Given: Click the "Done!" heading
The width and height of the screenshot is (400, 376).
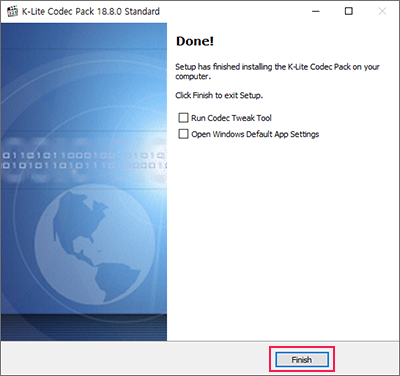Looking at the screenshot, I should point(195,41).
